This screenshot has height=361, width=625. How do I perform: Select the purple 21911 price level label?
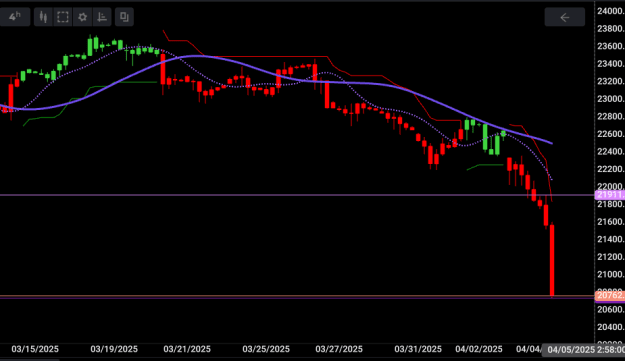pos(610,195)
